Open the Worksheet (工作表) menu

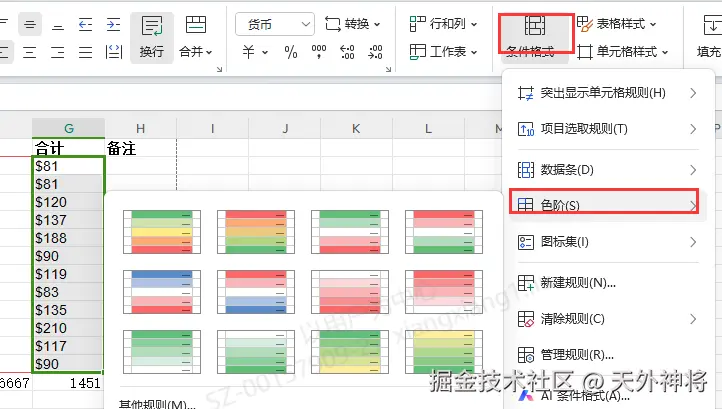point(443,52)
